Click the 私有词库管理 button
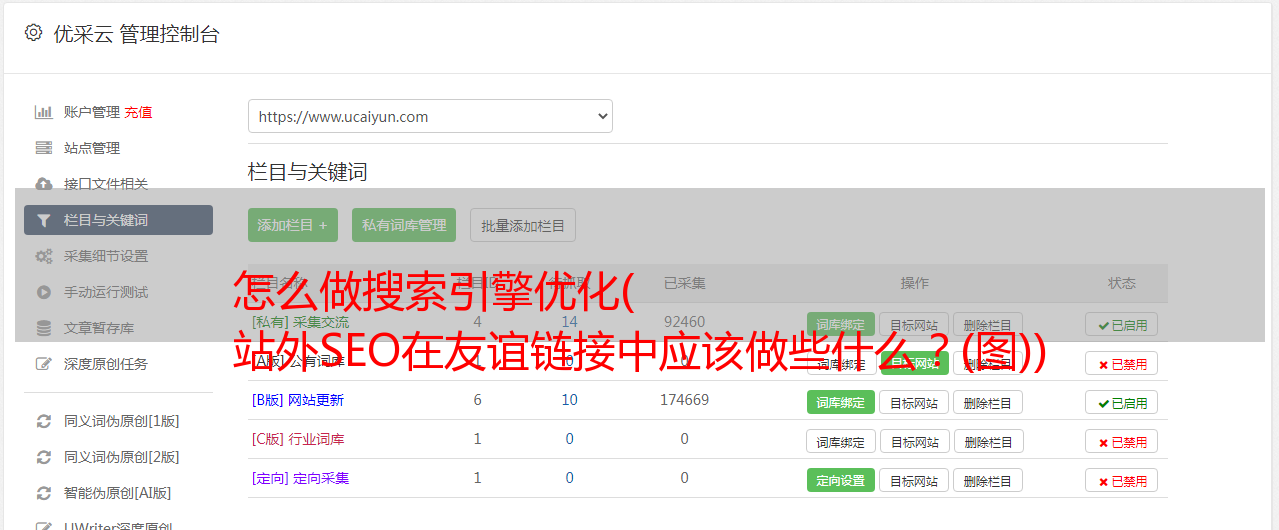Image resolution: width=1279 pixels, height=530 pixels. 404,225
